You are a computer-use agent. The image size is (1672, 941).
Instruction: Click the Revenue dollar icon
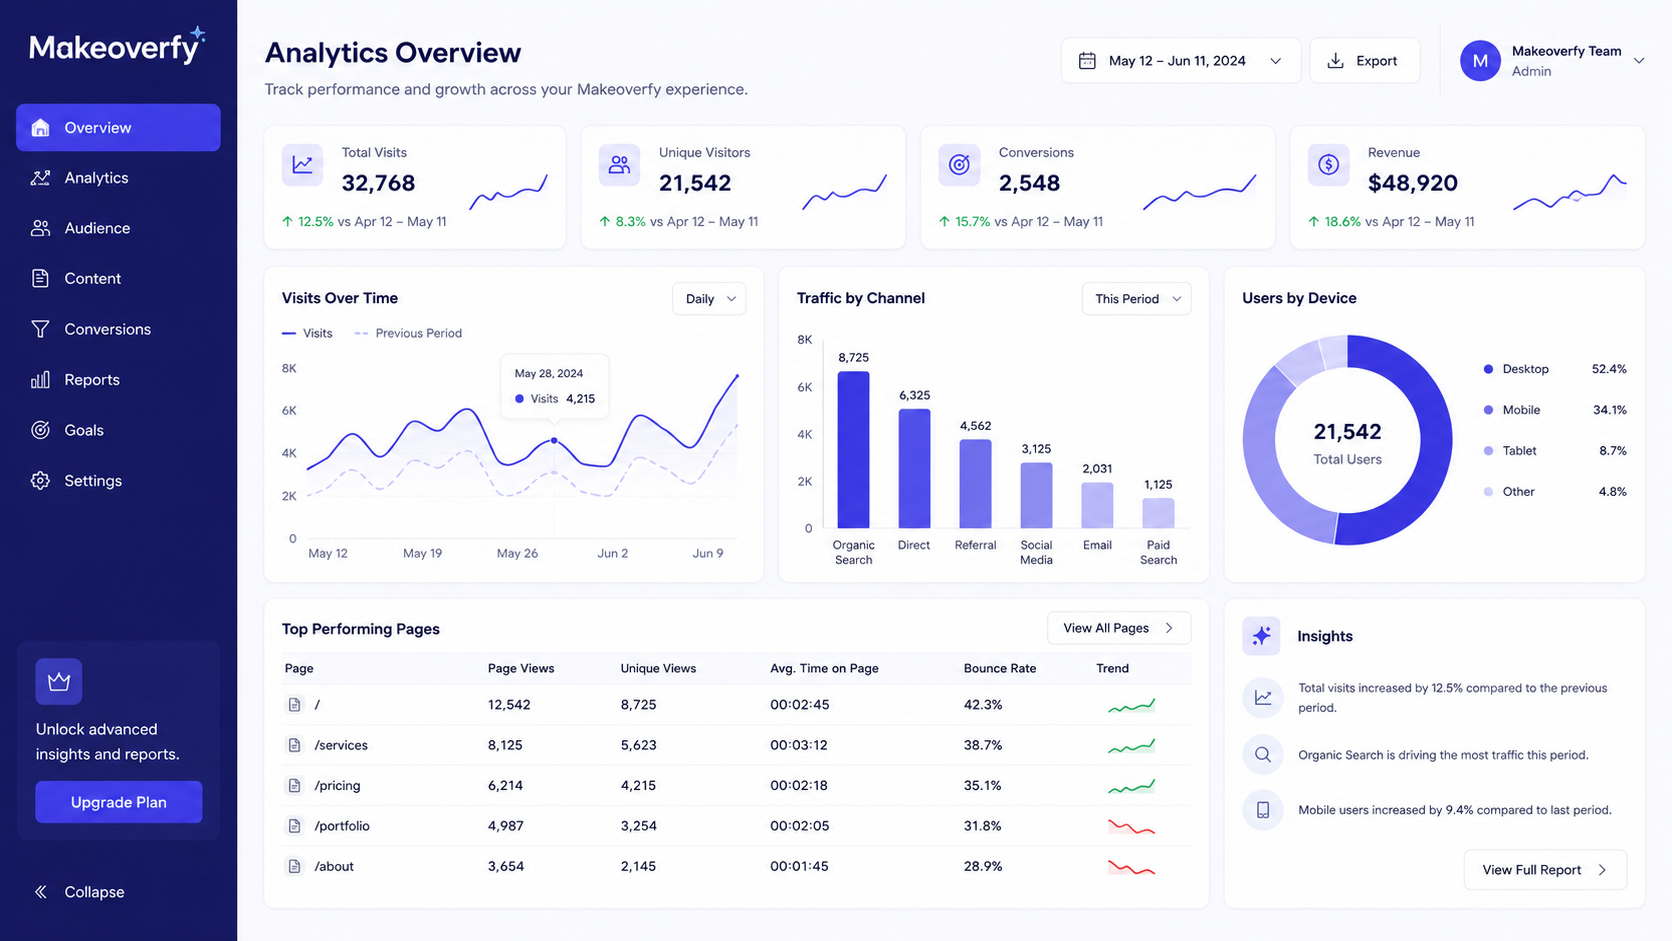pos(1328,165)
